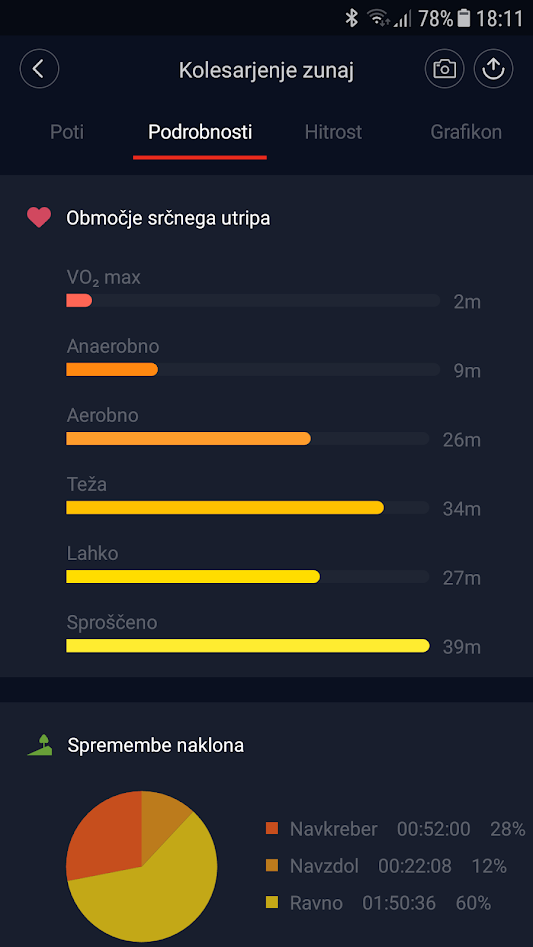The height and width of the screenshot is (947, 533).
Task: Open the camera screenshot icon
Action: pos(444,69)
